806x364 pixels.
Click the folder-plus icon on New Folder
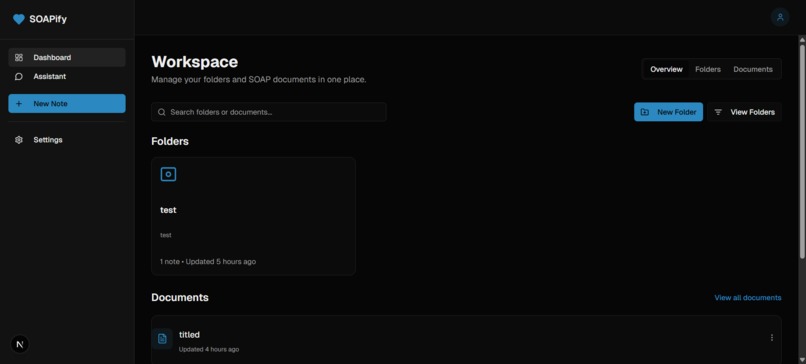click(645, 112)
